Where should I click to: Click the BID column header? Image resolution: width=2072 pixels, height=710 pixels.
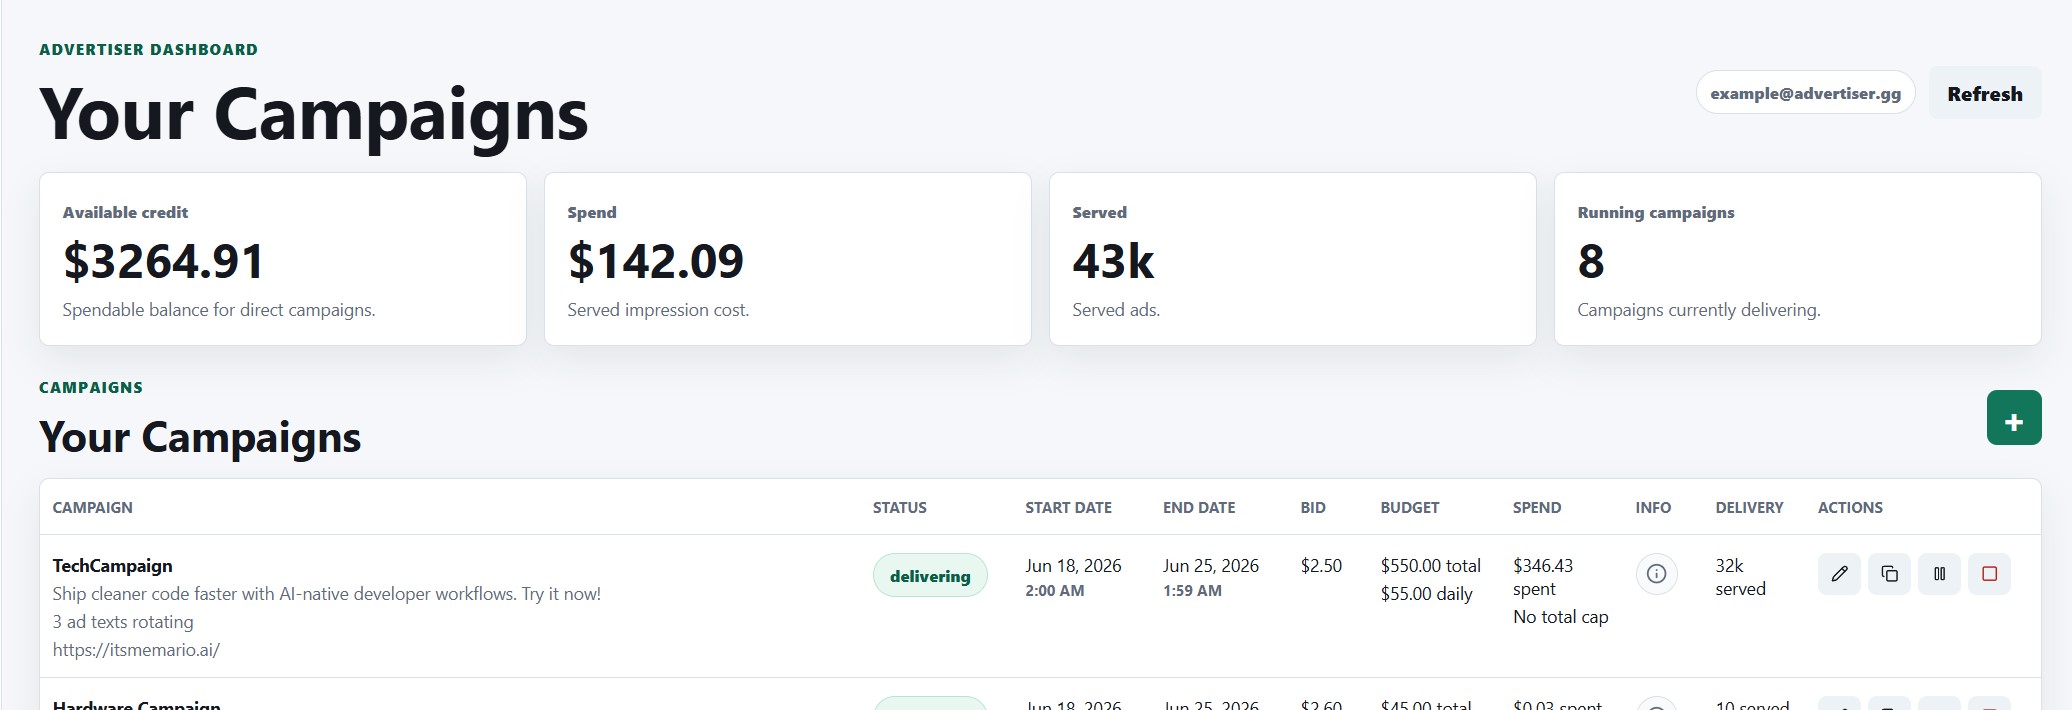pos(1313,508)
